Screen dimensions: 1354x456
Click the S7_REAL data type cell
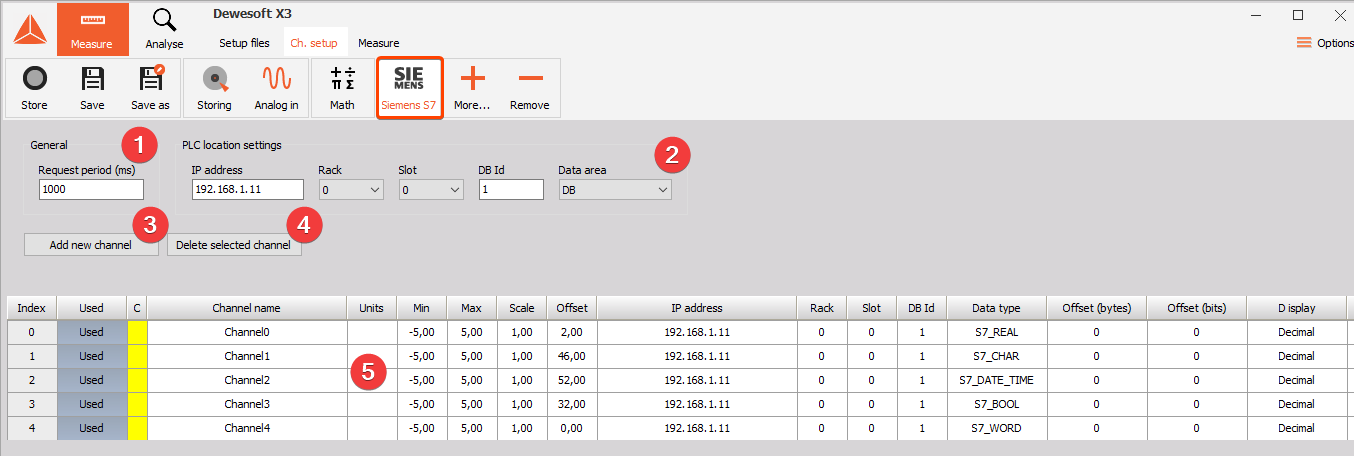[996, 332]
